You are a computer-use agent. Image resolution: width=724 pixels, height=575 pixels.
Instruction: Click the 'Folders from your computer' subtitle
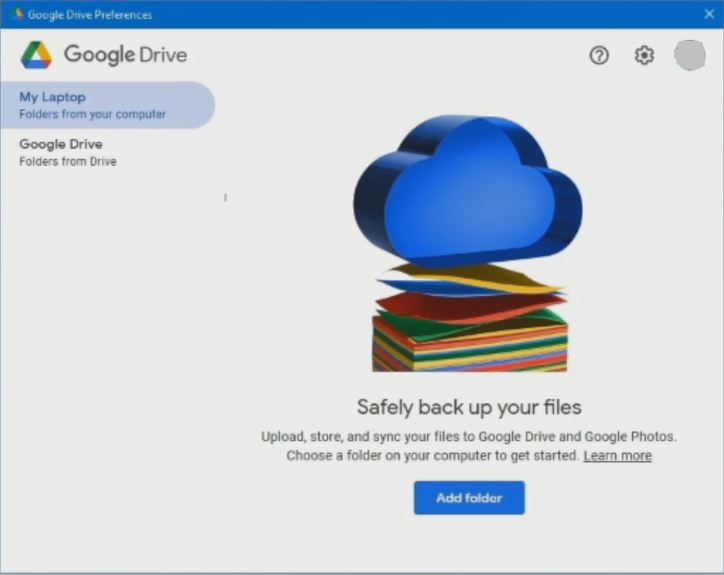(x=92, y=114)
